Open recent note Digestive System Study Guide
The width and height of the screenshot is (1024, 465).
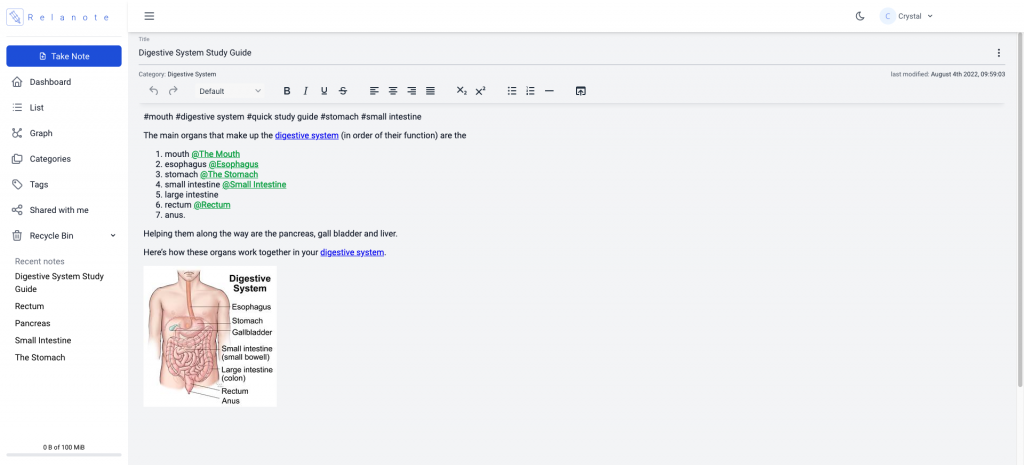coord(59,283)
